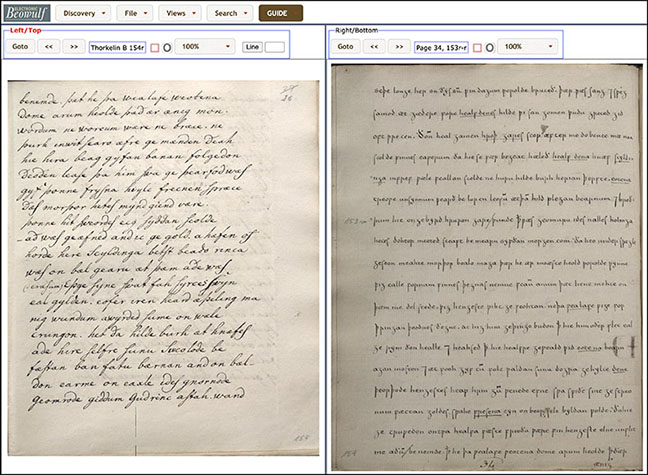
Task: Click the Thorkelin B transcript page image
Action: 163,268
